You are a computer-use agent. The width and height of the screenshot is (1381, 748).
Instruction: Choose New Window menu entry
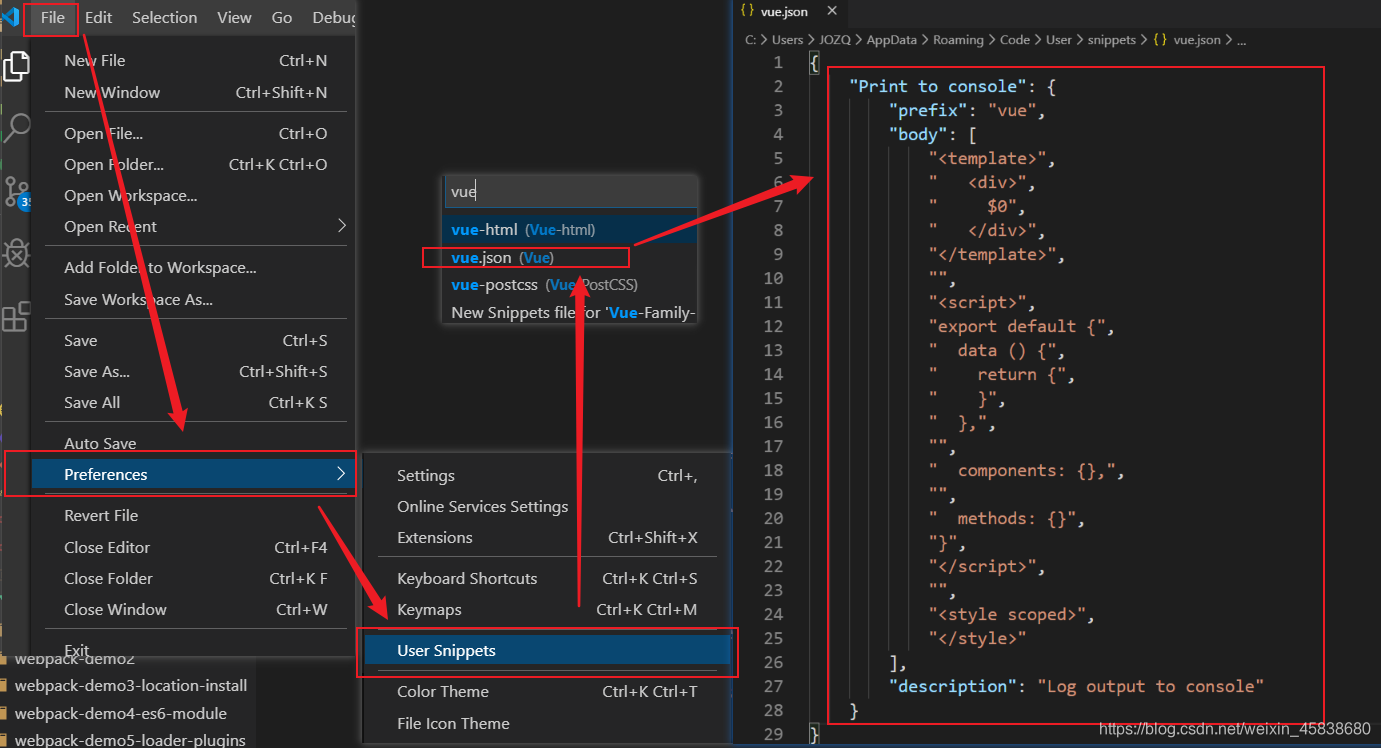[195, 92]
